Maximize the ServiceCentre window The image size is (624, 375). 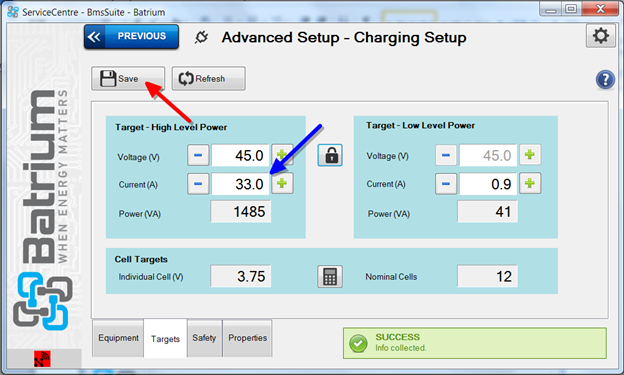click(571, 9)
